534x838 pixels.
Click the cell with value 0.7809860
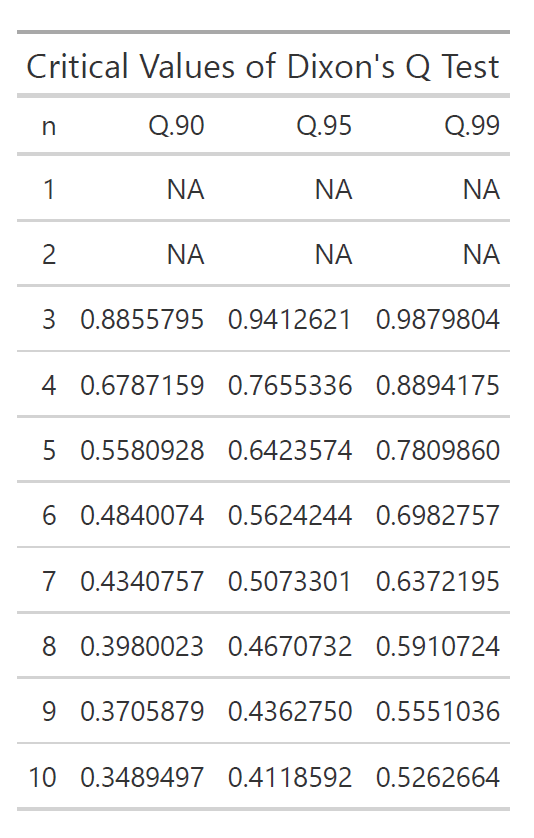pos(438,450)
